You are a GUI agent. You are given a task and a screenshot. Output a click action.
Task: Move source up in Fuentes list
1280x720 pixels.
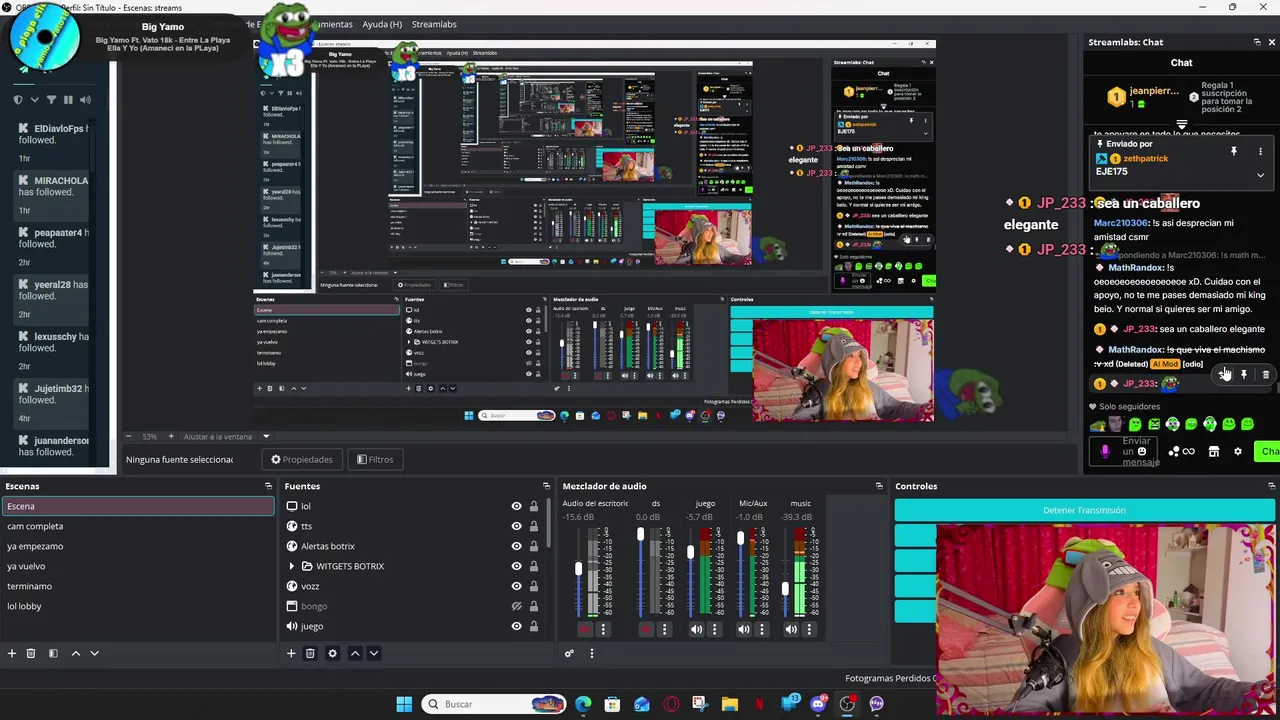pyautogui.click(x=354, y=653)
